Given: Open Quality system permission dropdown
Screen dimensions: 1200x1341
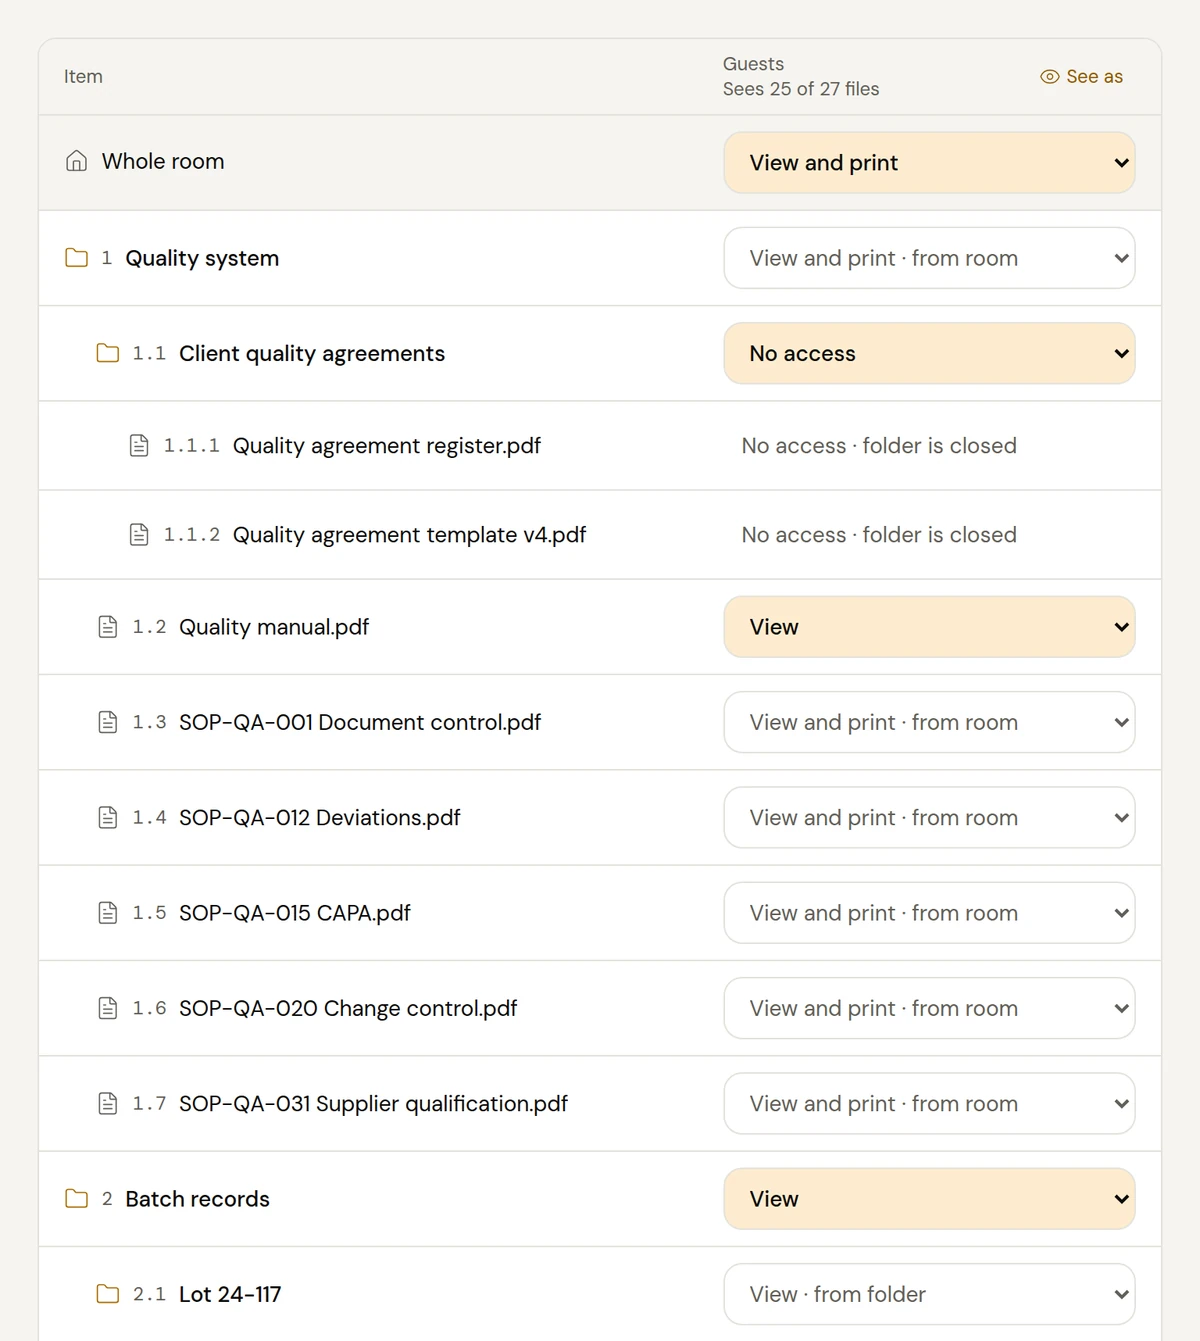Looking at the screenshot, I should tap(929, 258).
